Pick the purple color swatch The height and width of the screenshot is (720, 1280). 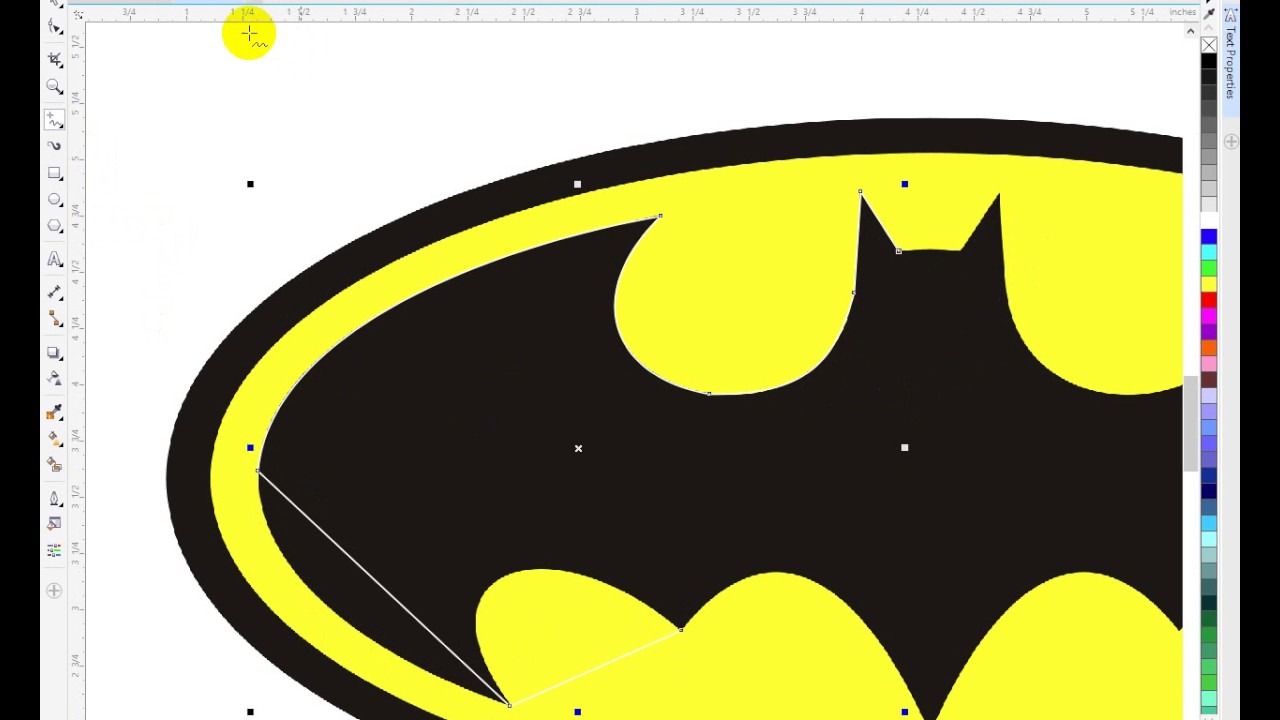point(1209,332)
